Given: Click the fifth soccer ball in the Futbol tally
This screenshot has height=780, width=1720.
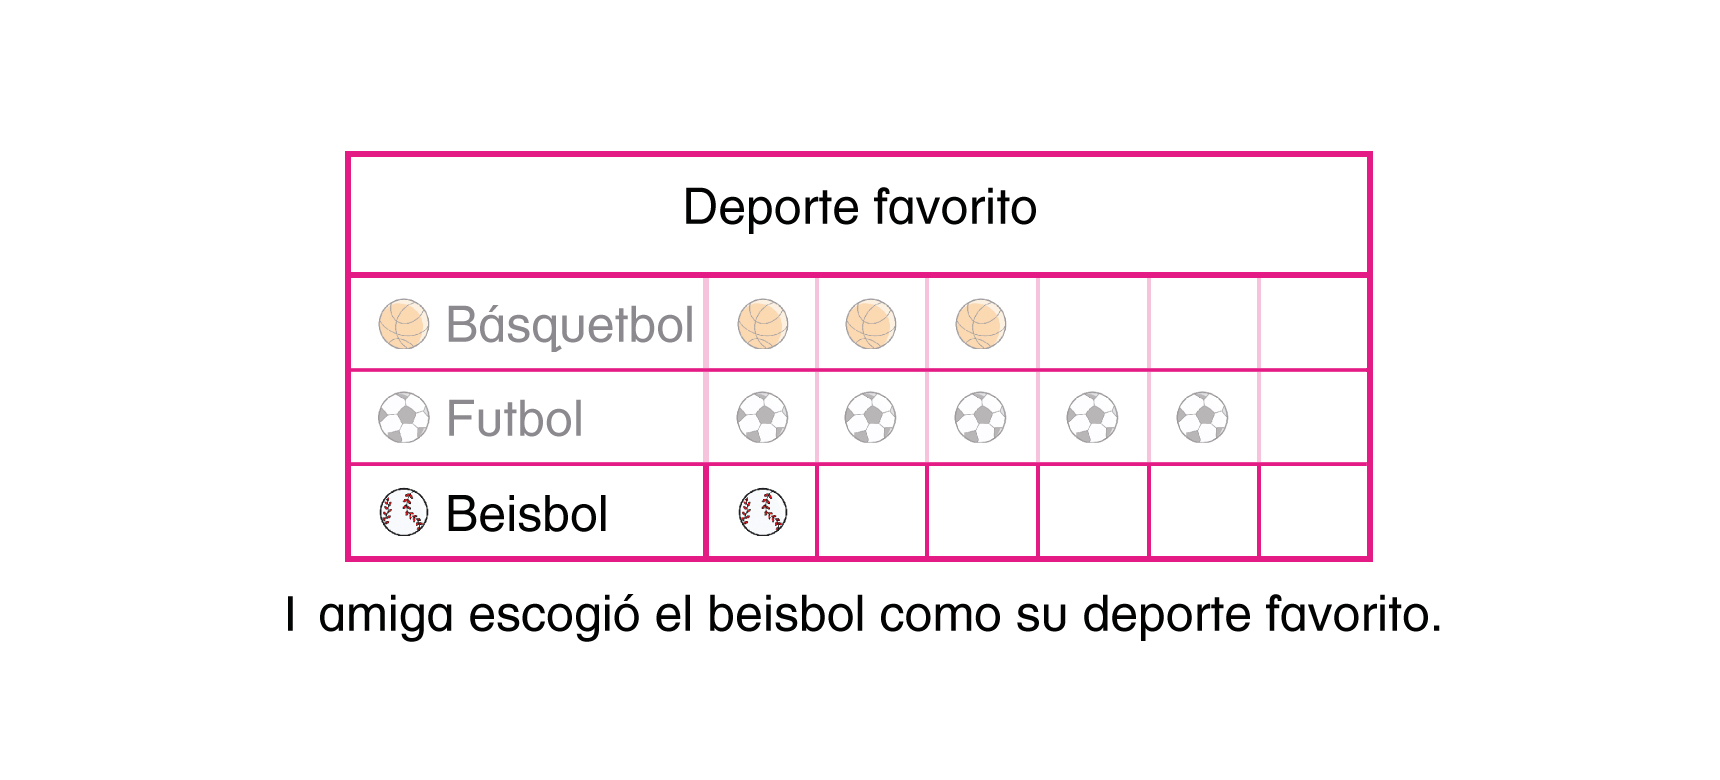Looking at the screenshot, I should pos(1202,417).
